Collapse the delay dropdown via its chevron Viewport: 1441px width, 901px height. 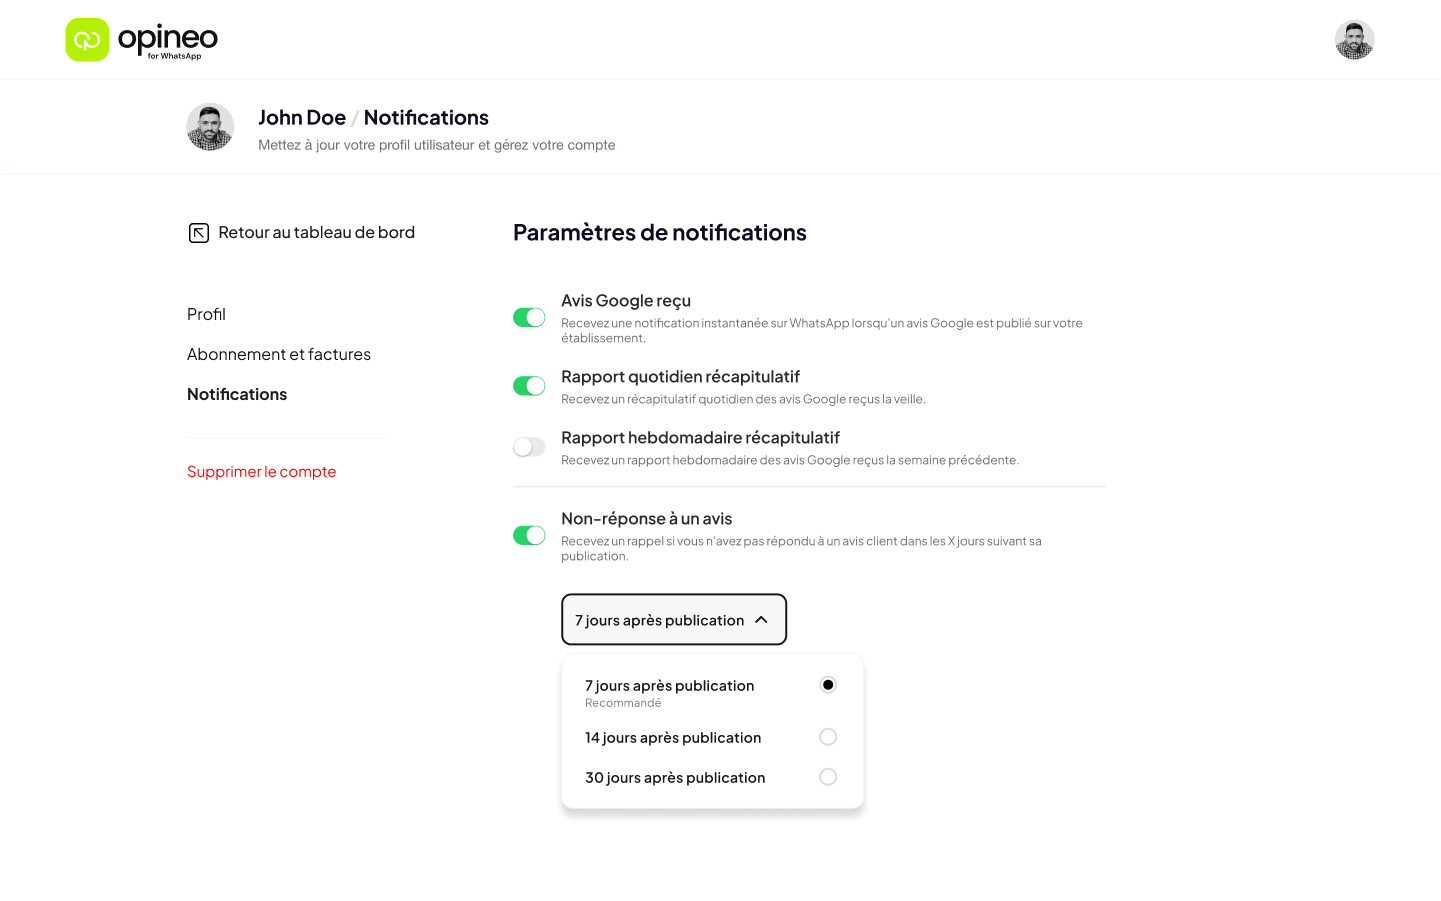760,619
